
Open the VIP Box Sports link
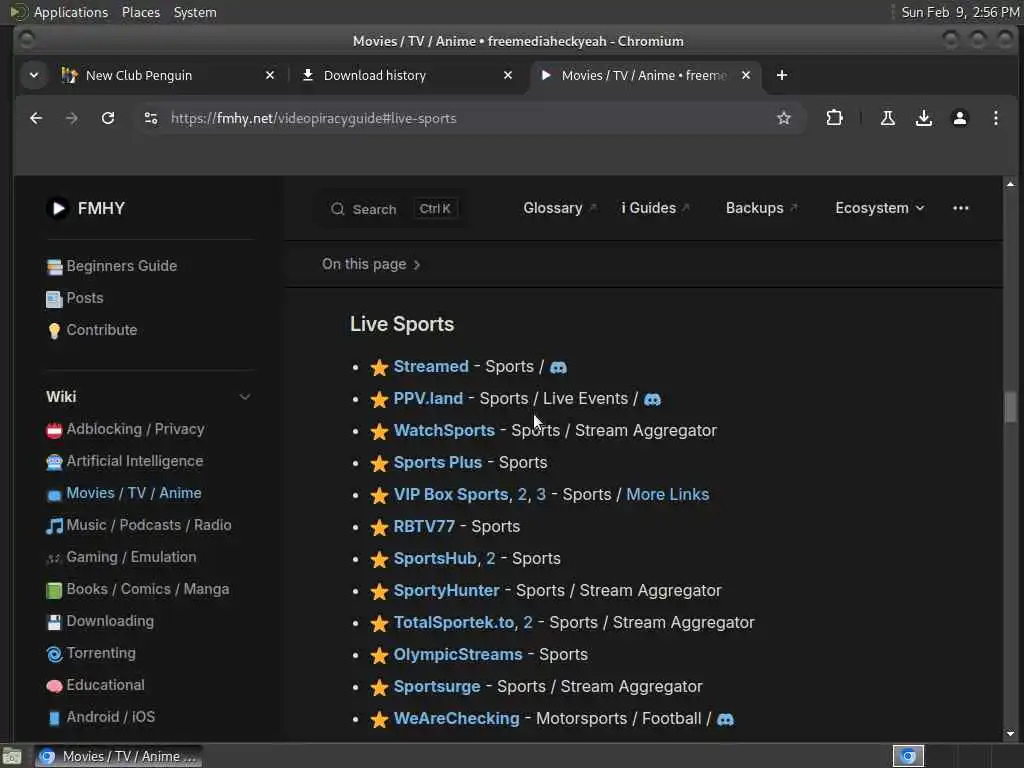(x=451, y=494)
